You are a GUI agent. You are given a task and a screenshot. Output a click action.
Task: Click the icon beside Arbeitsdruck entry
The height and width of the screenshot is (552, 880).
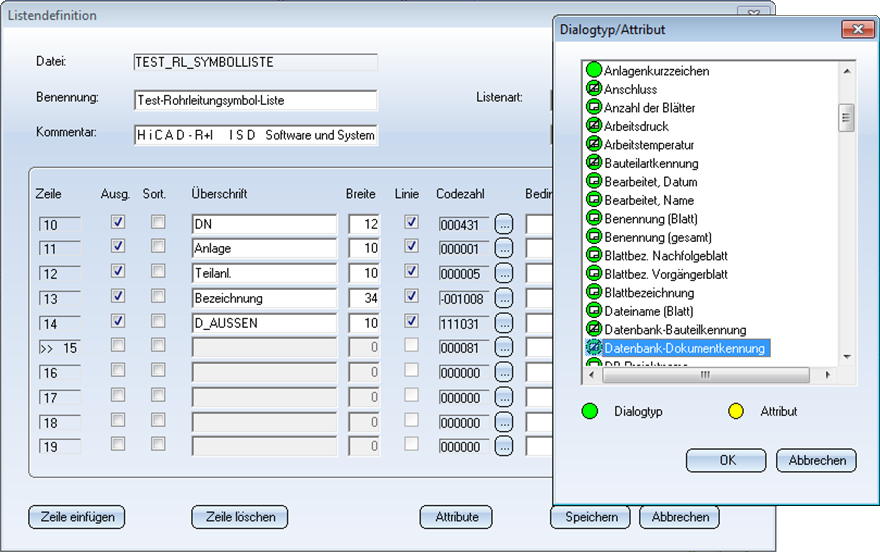593,126
